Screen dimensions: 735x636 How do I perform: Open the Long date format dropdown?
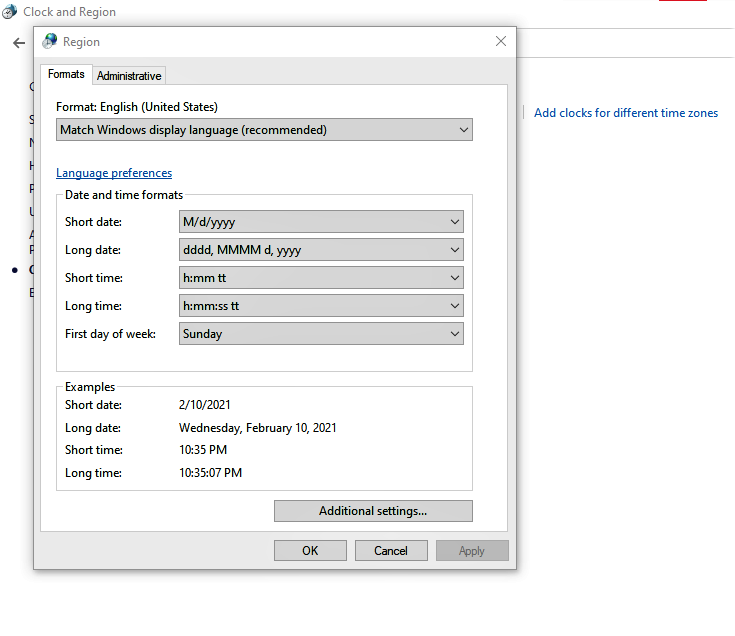tap(321, 250)
